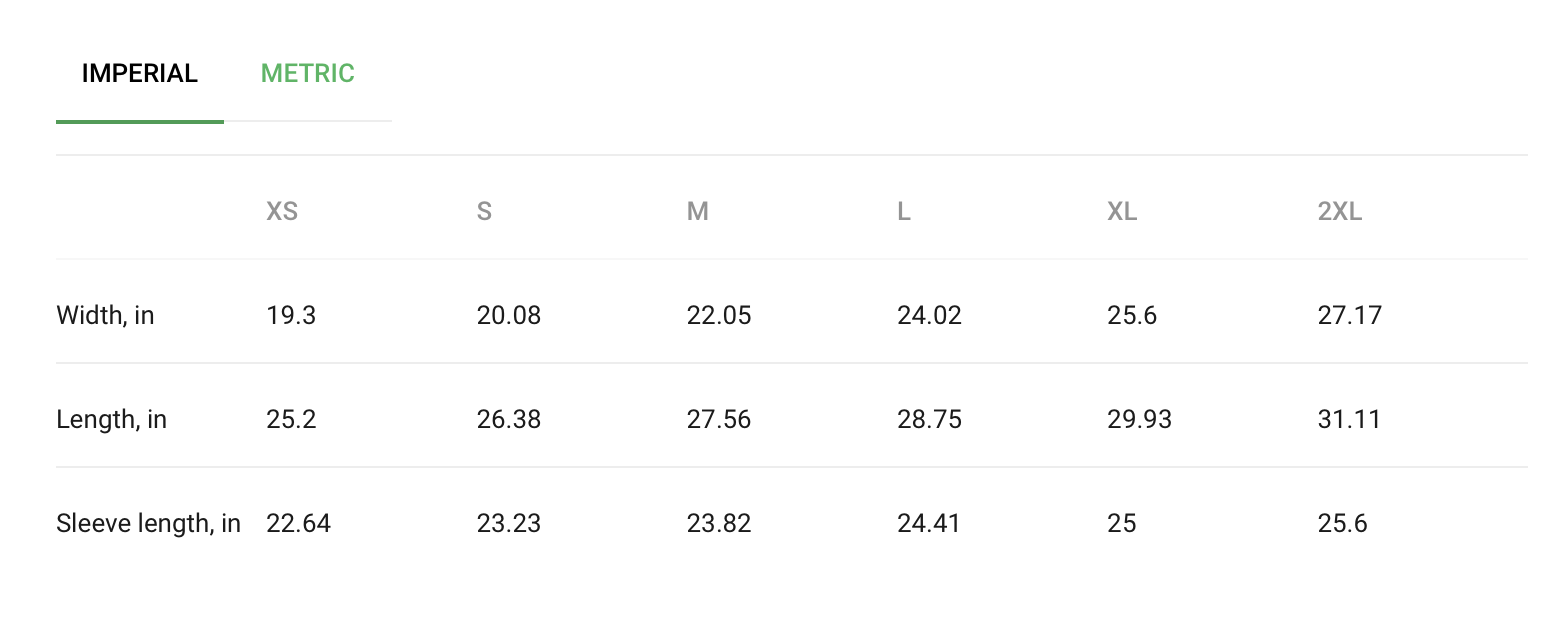Select the 22.05 width value for M
Screen dimensions: 1550x638
719,316
